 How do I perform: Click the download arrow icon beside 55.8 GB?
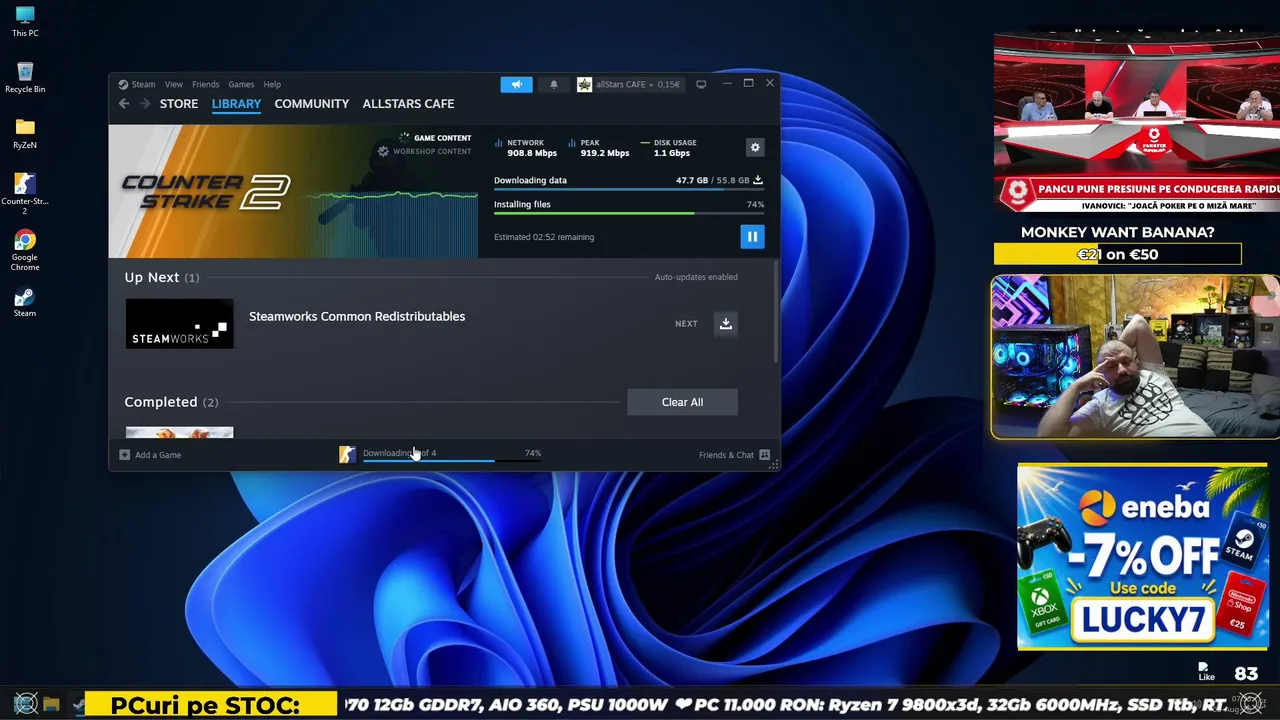(758, 181)
